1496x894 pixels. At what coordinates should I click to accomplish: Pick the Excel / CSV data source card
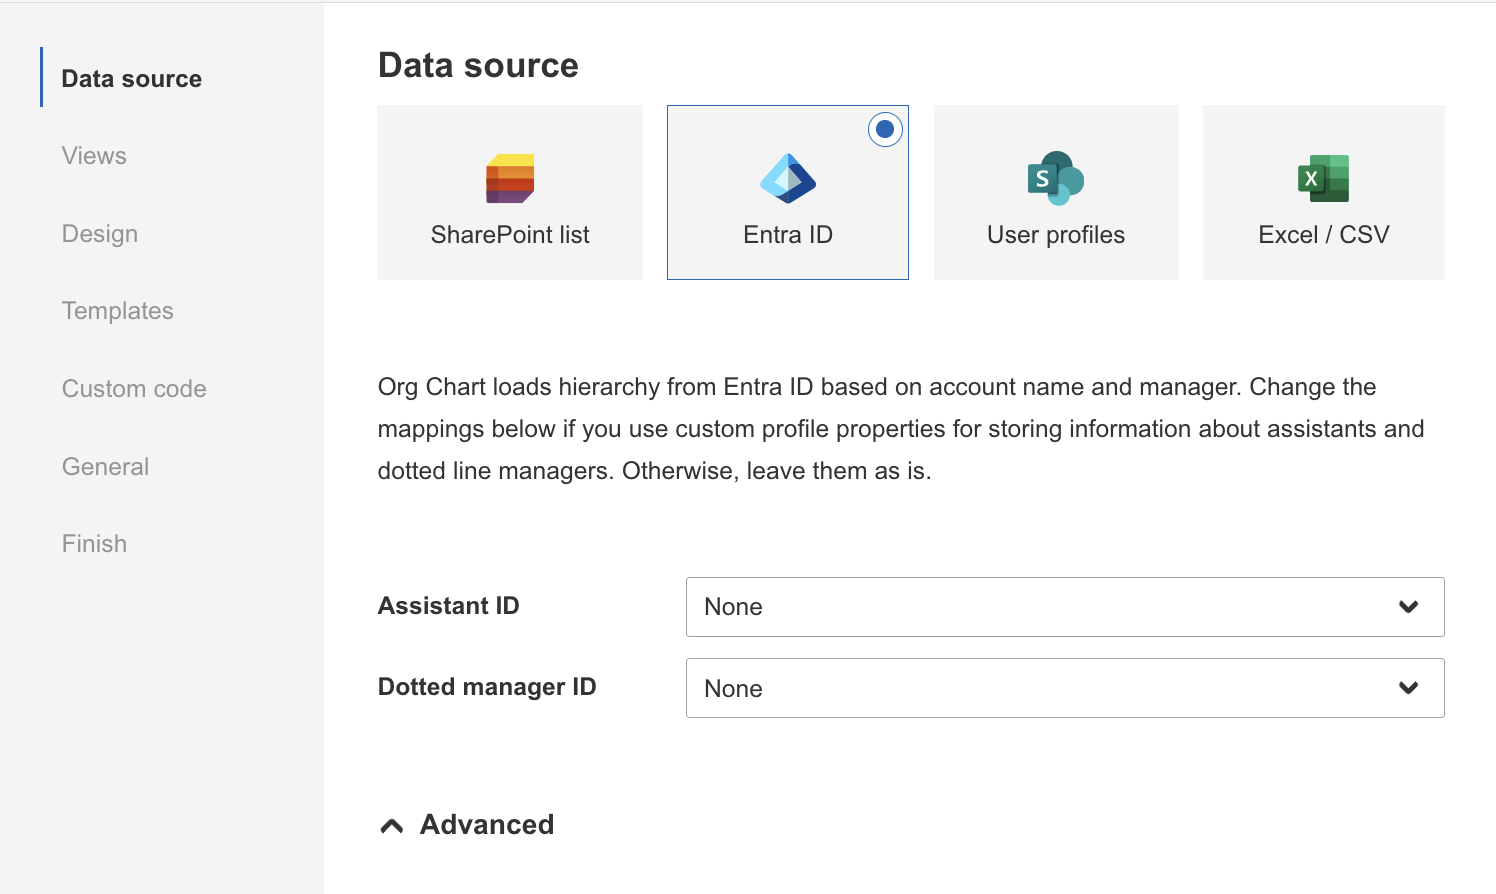tap(1323, 192)
